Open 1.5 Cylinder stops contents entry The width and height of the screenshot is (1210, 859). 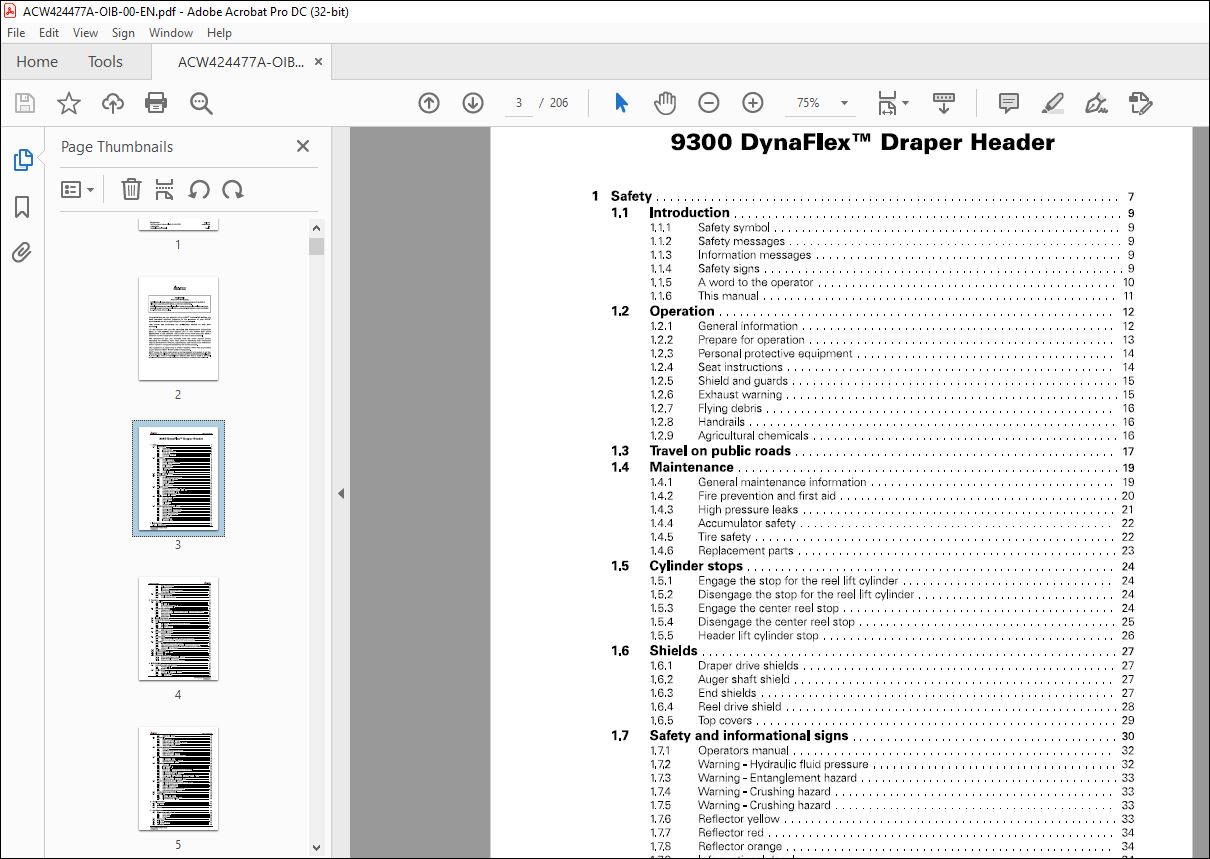point(872,566)
